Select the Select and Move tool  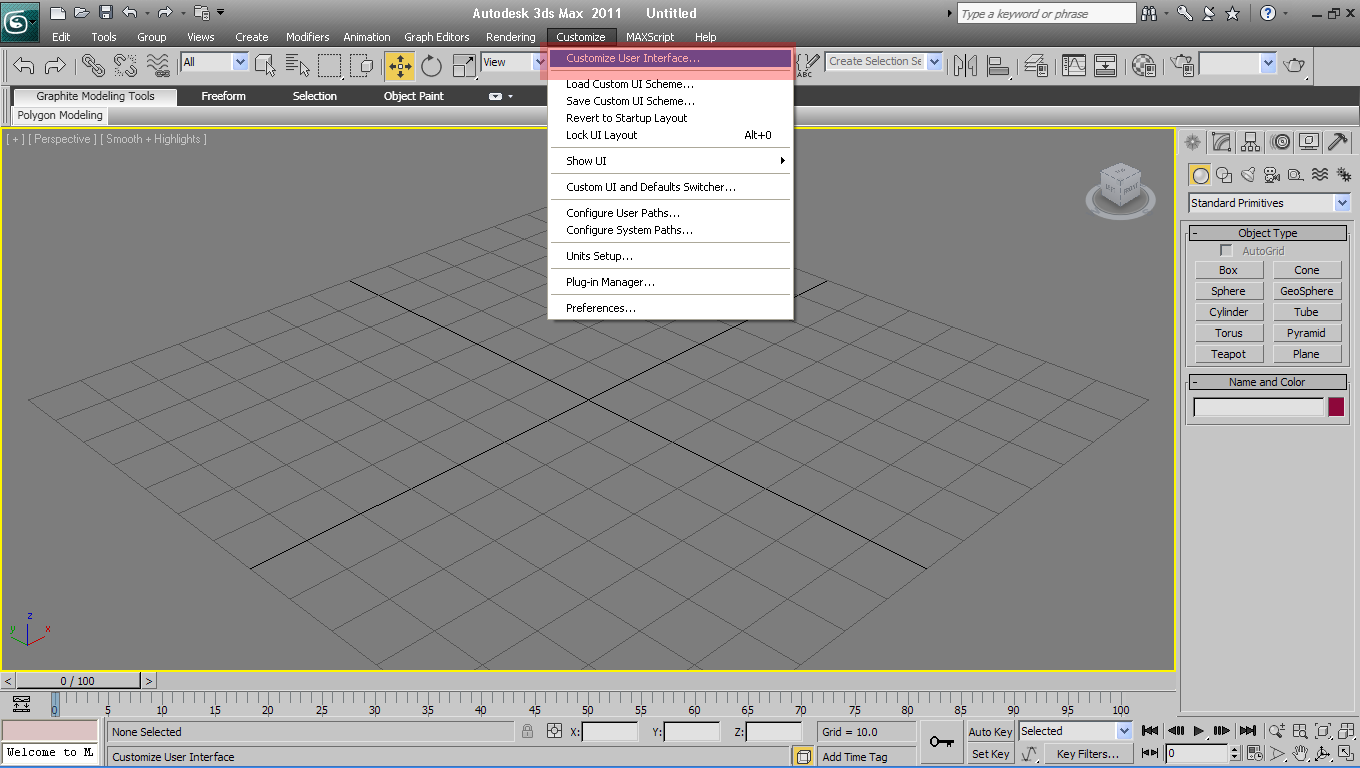tap(399, 64)
